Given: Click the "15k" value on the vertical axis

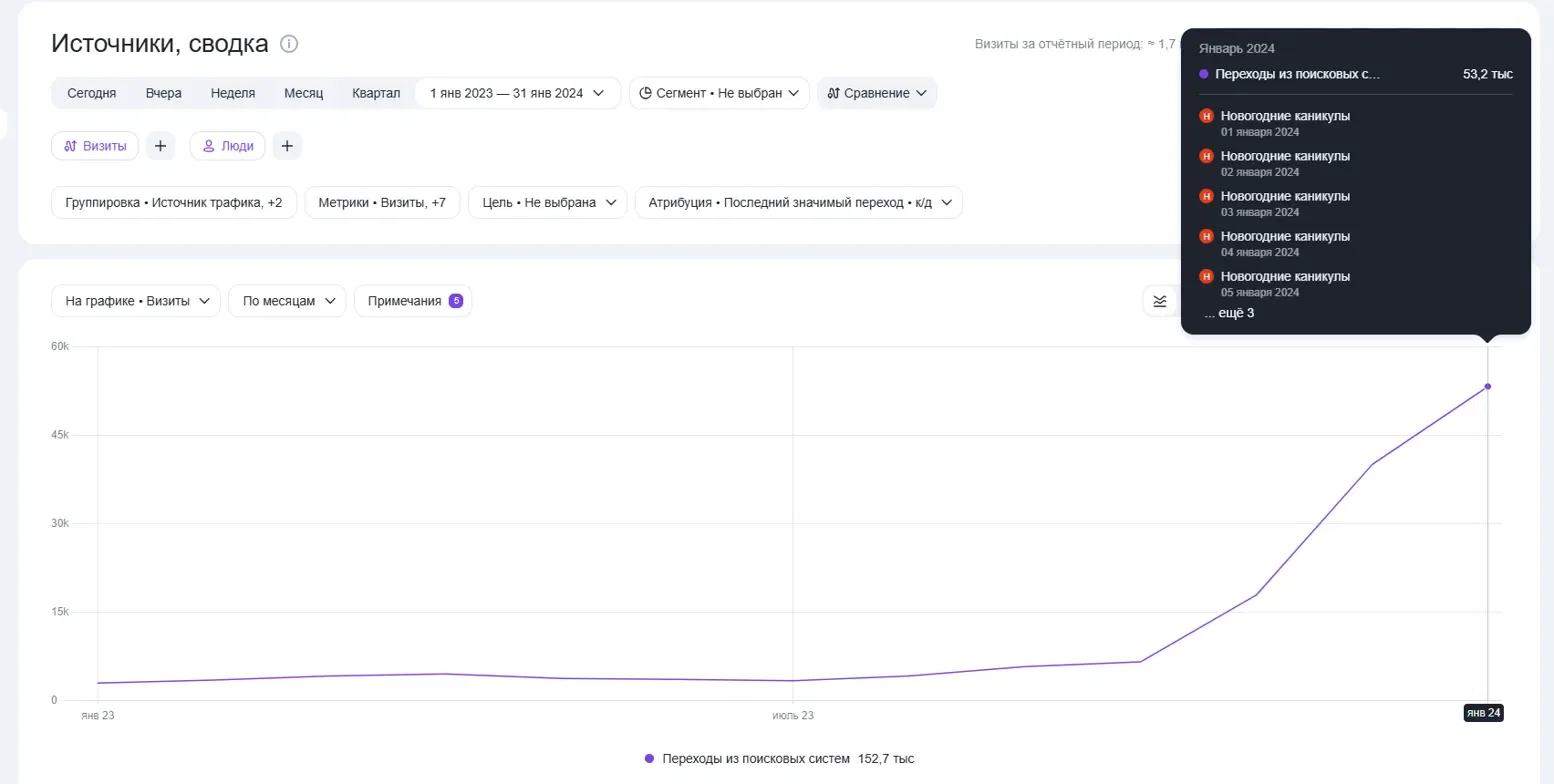Looking at the screenshot, I should pos(60,612).
